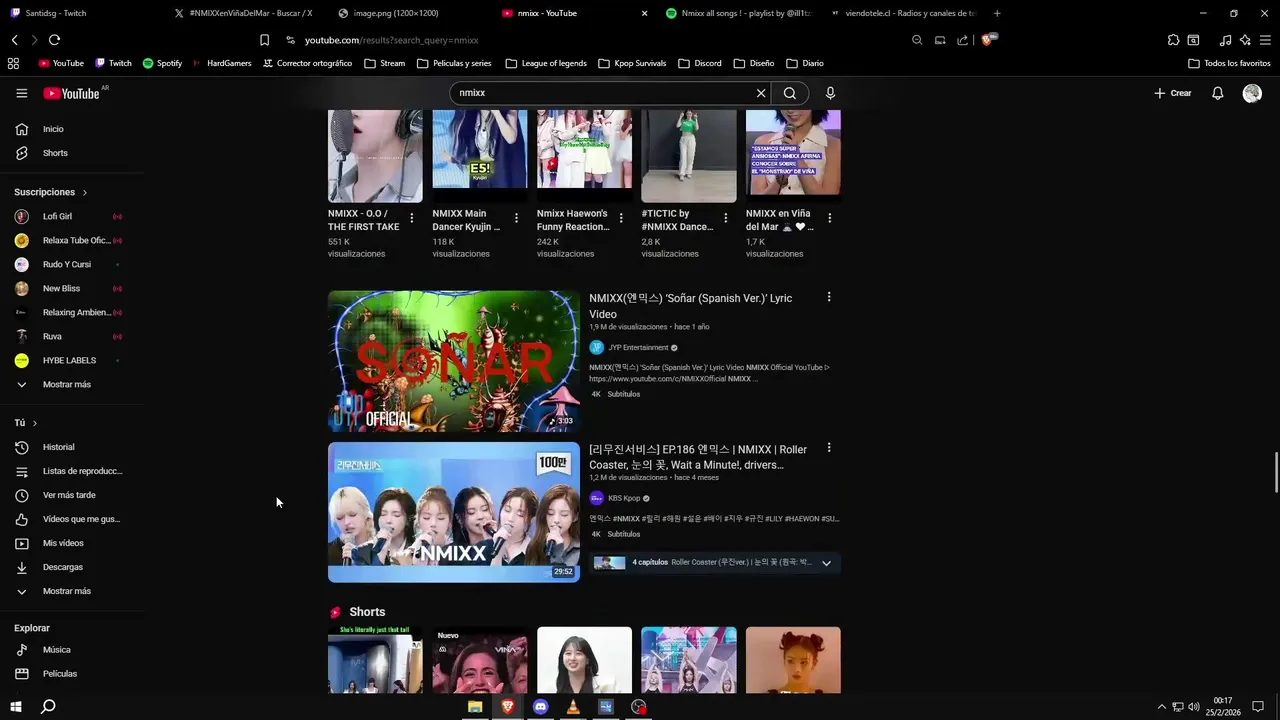1280x720 pixels.
Task: Show hidden system tray icons
Action: point(1161,707)
